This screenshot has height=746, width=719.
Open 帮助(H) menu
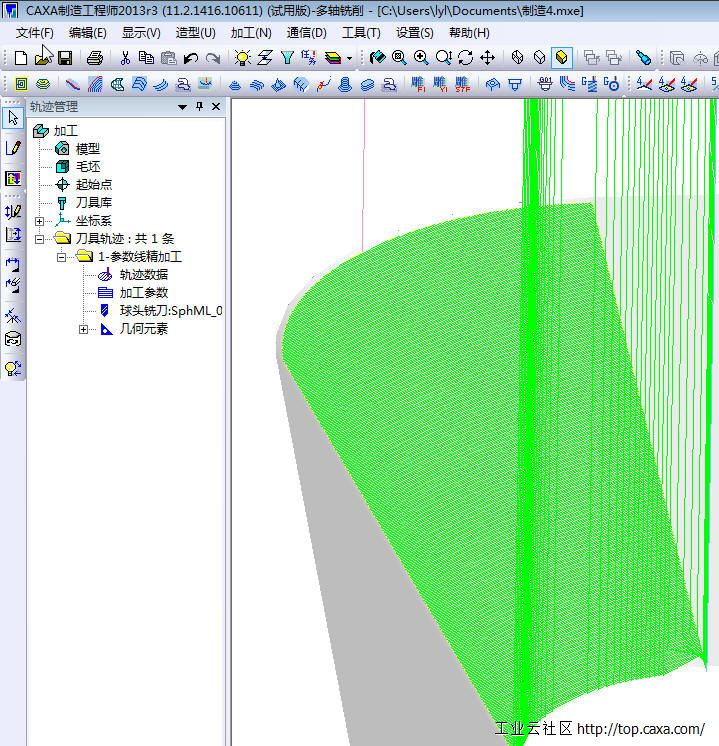[469, 33]
